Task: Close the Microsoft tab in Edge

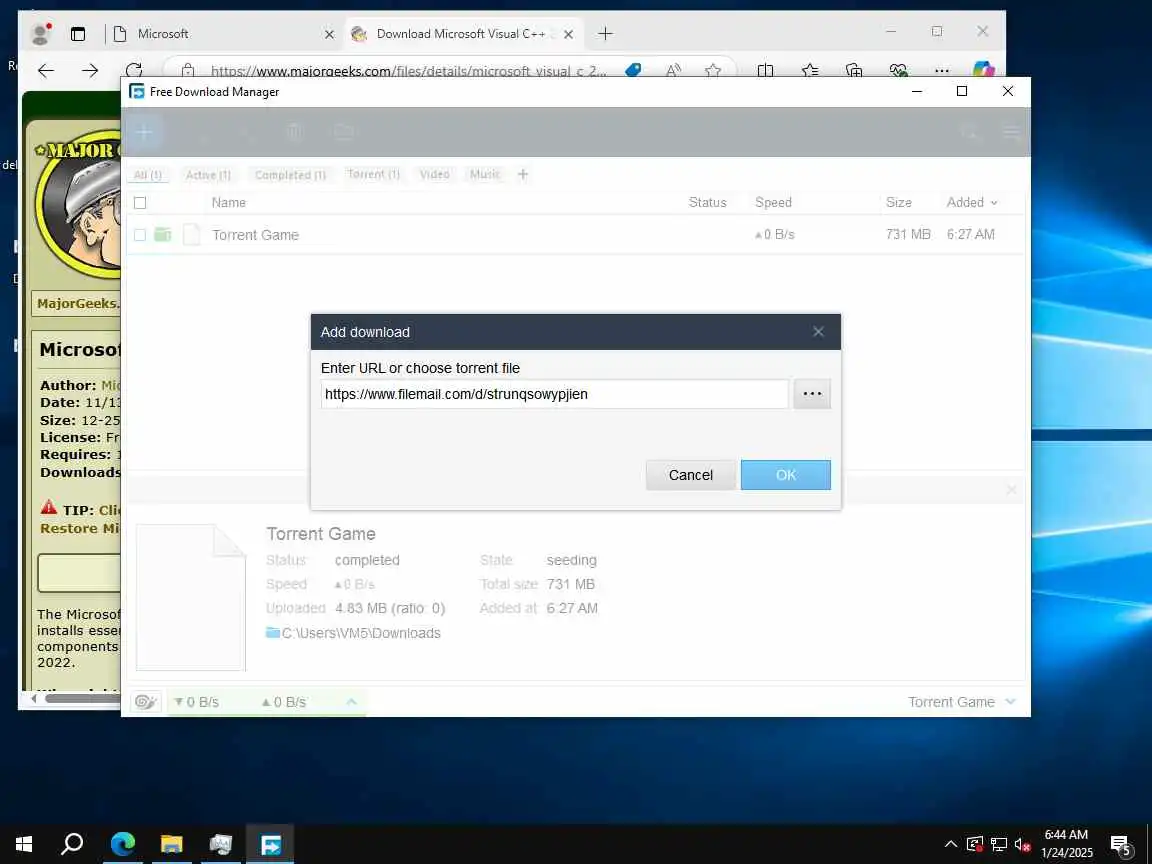Action: (x=329, y=34)
